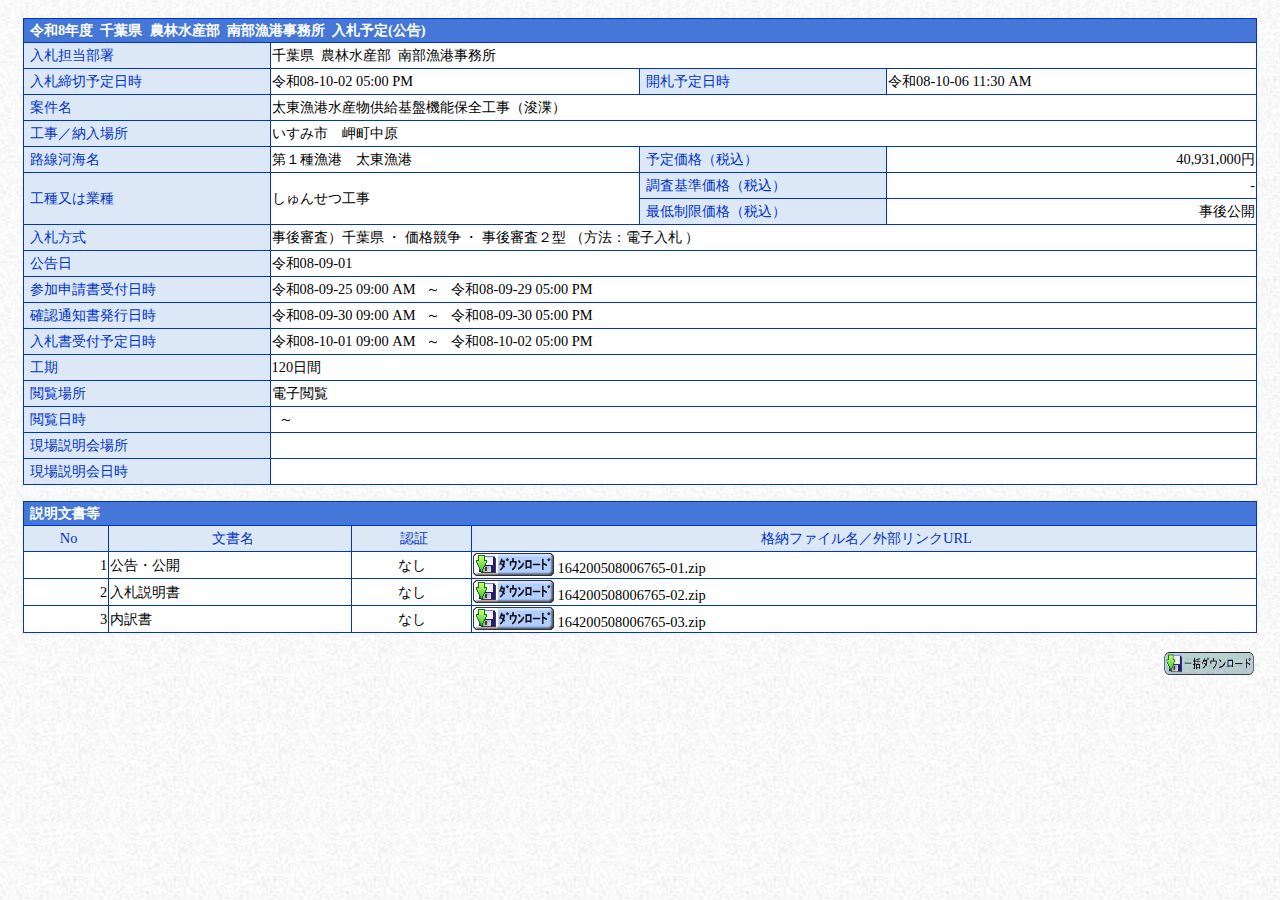Click the closing time 令和08-10-02 05:00 PM

tap(342, 81)
